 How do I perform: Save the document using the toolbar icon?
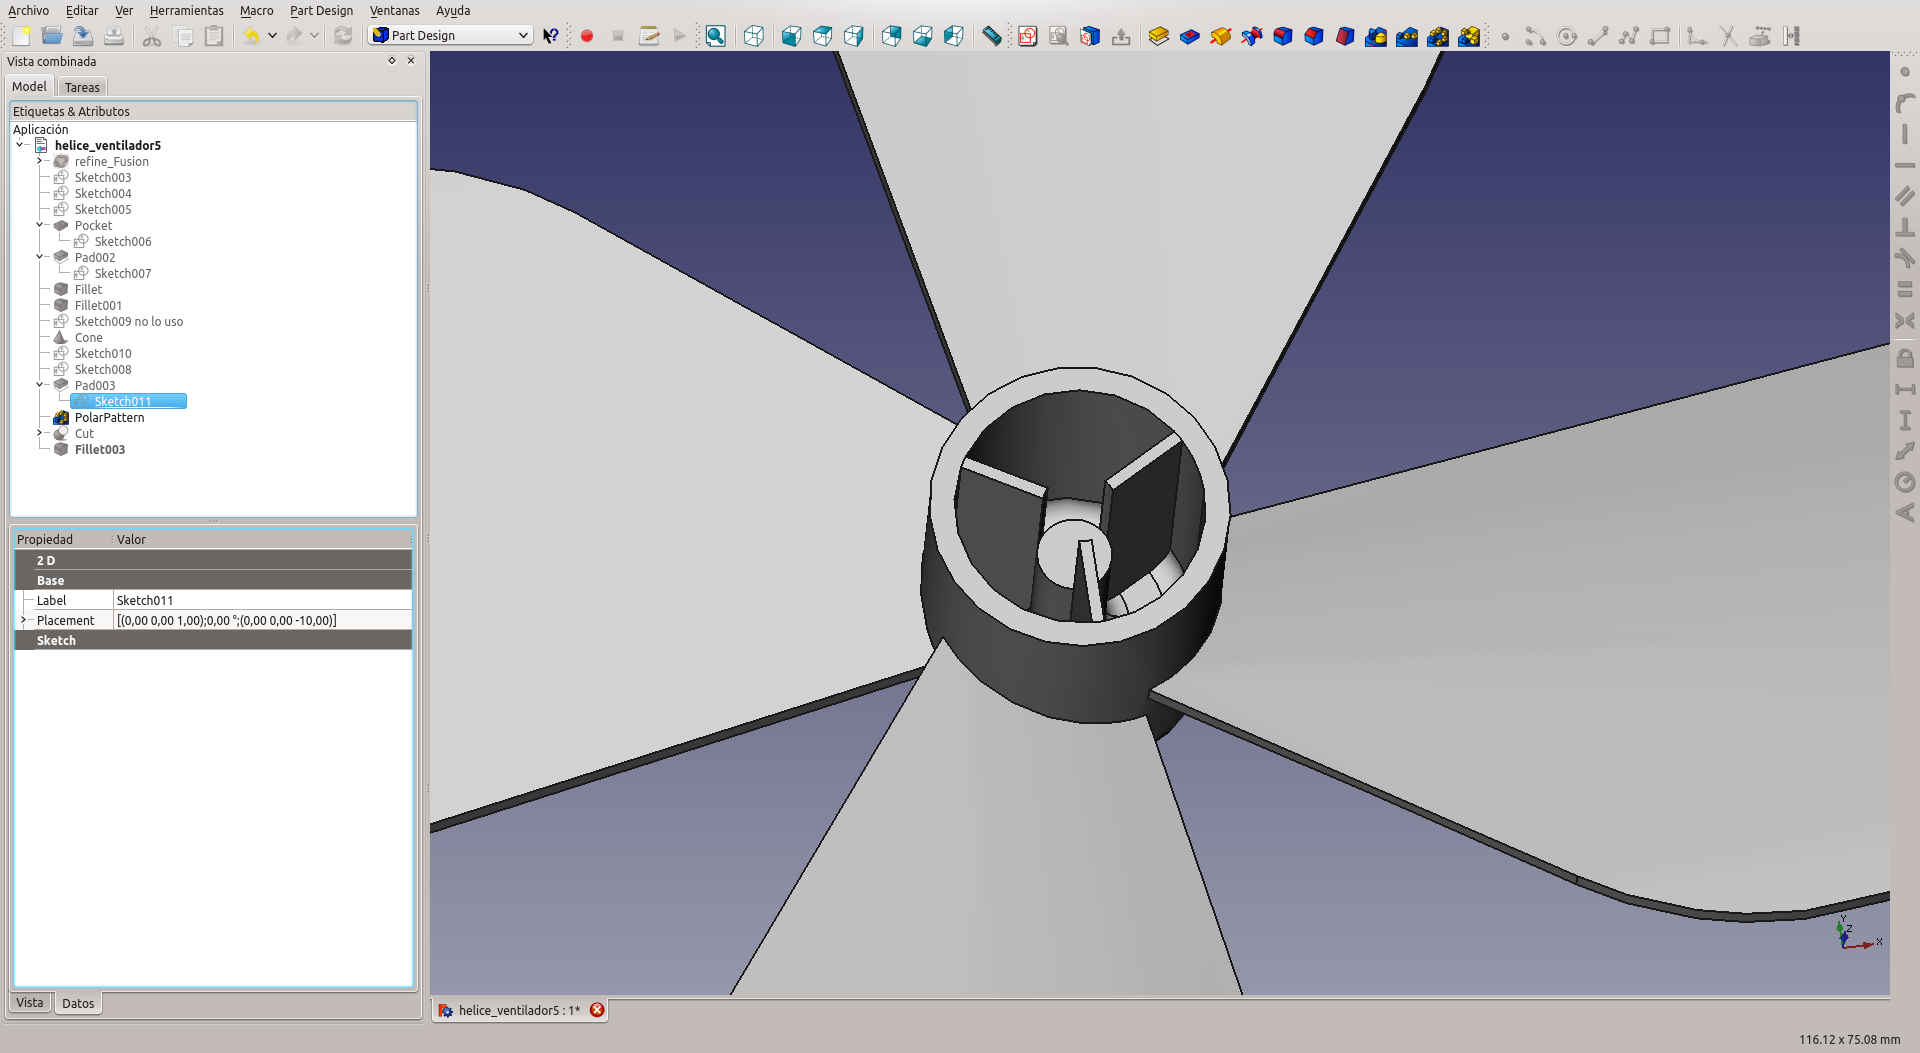tap(83, 36)
